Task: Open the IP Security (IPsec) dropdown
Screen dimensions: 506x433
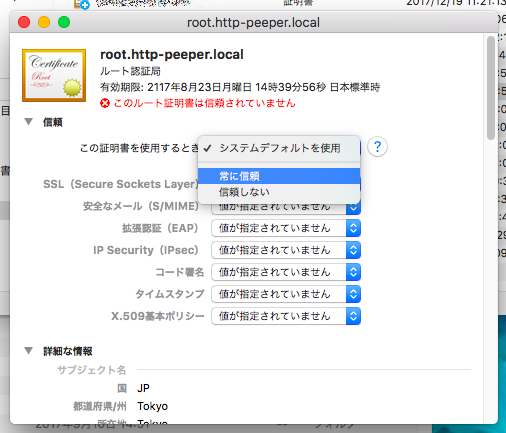Action: 286,250
